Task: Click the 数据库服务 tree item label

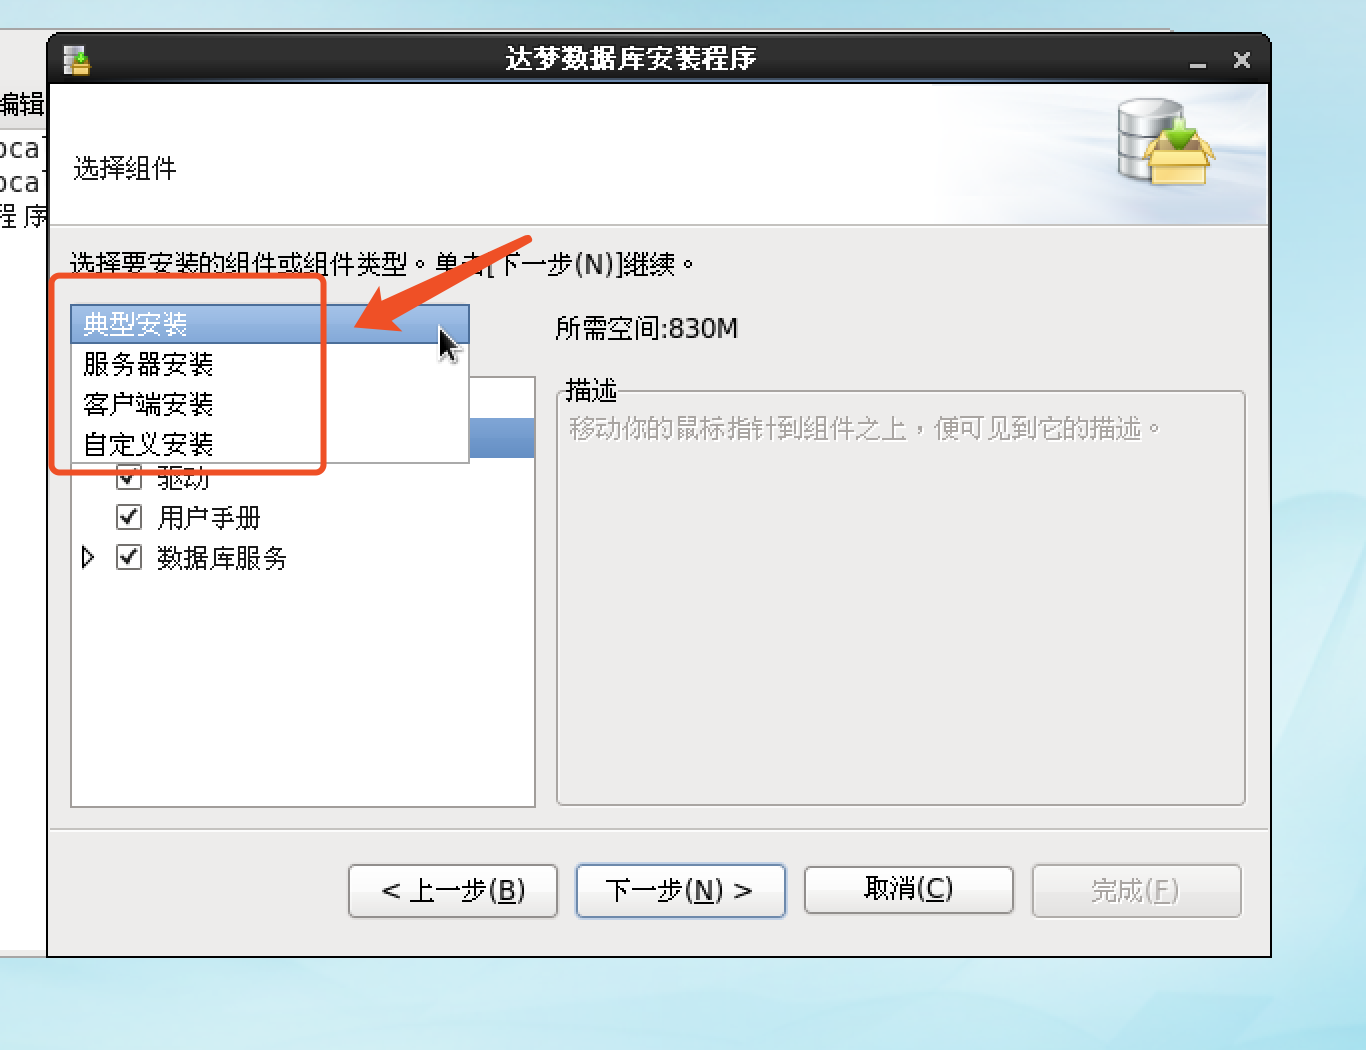Action: click(x=222, y=558)
